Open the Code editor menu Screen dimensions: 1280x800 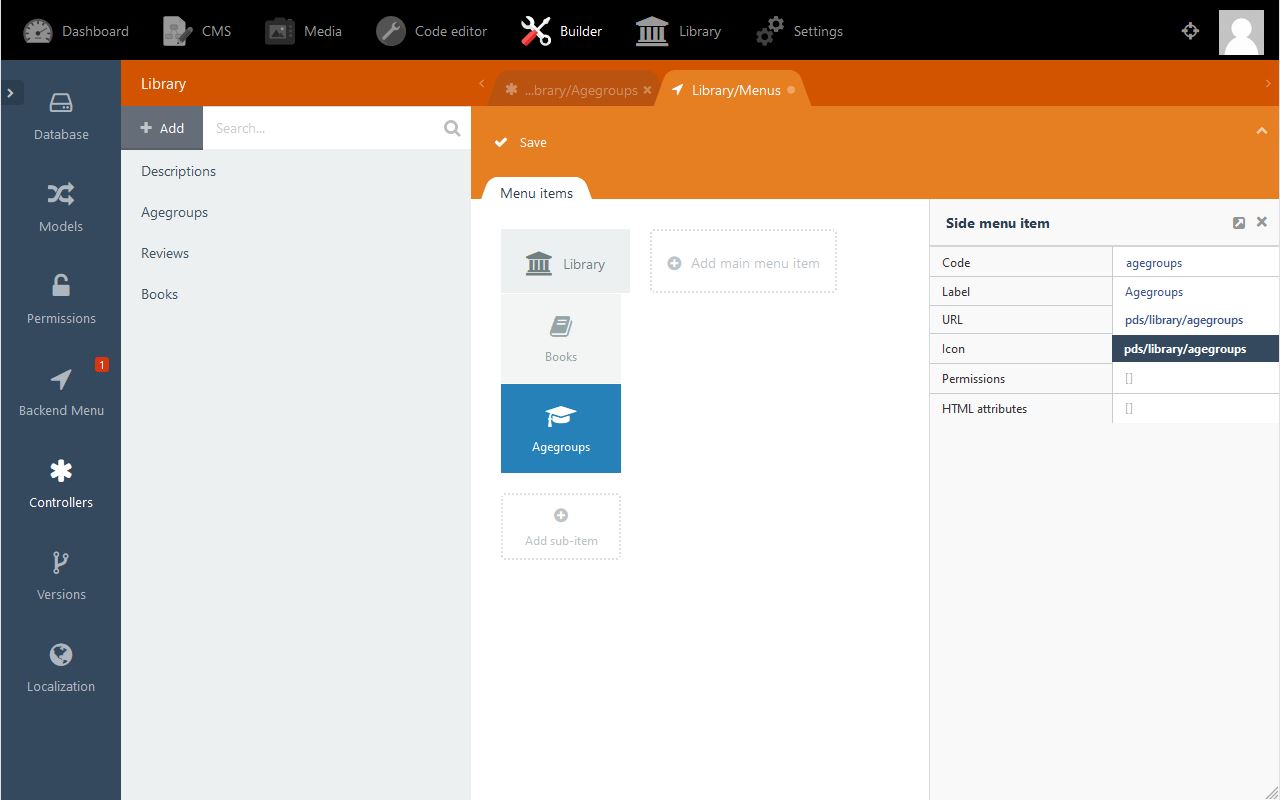[432, 31]
